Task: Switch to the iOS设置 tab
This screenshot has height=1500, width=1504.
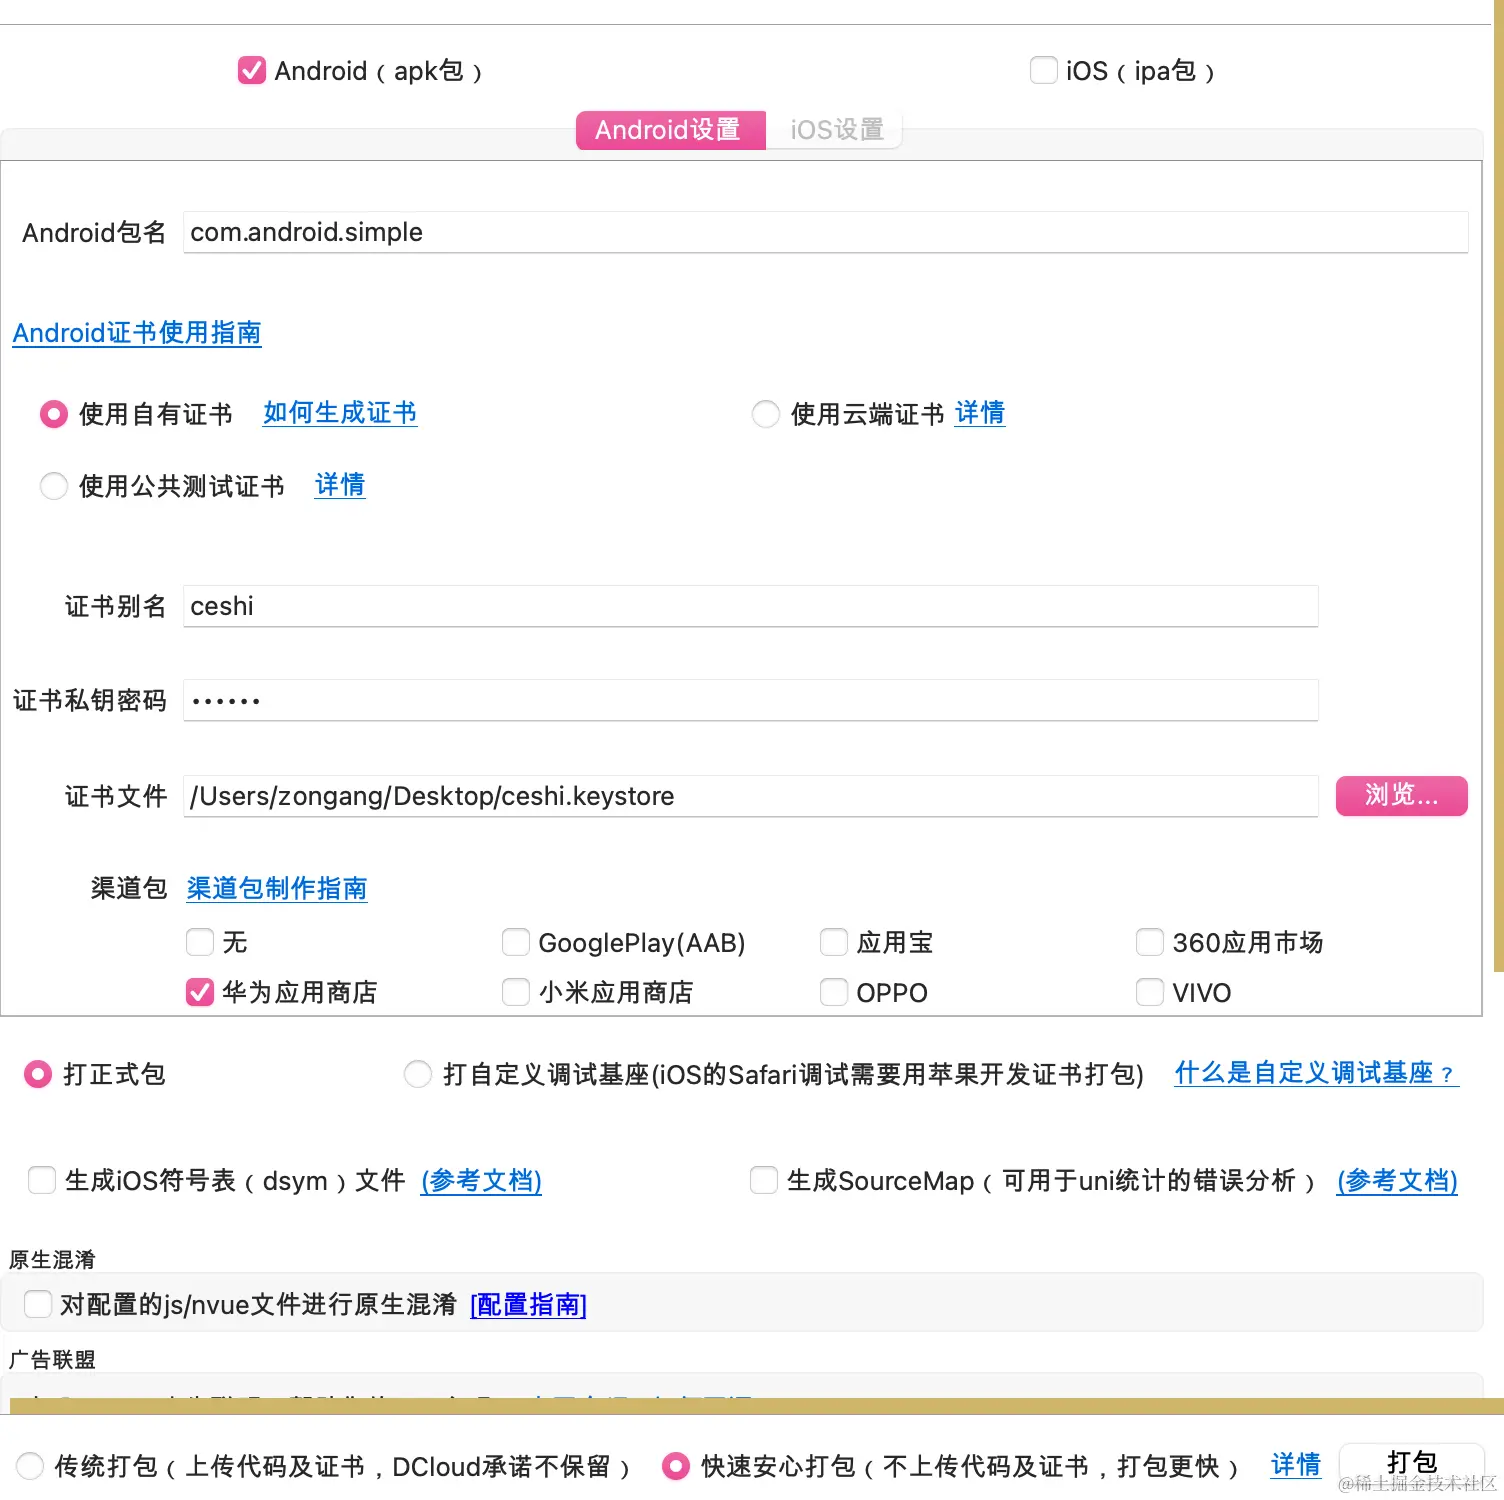Action: (x=836, y=129)
